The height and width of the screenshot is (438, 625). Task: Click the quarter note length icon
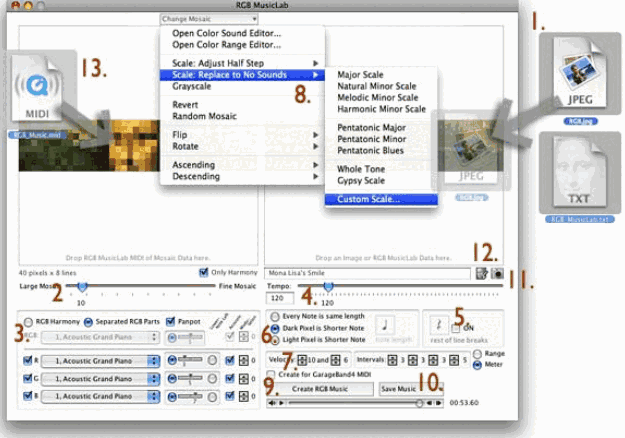click(385, 325)
